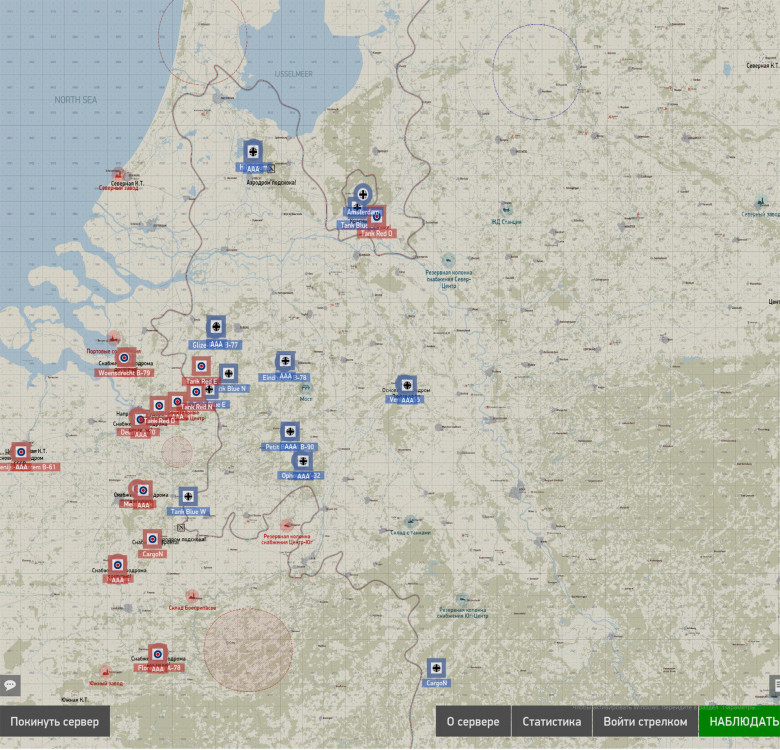Screen dimensions: 780x750
Task: Select blue airfield icon above Eind B-78 label
Action: coord(285,361)
